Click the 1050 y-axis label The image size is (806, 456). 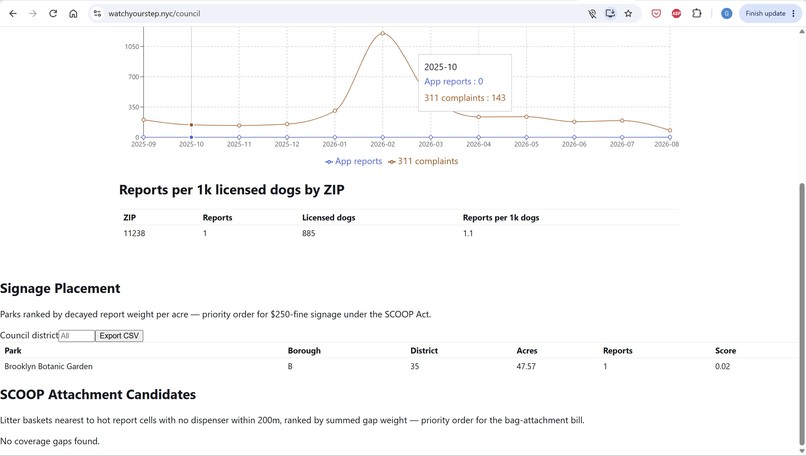pyautogui.click(x=132, y=47)
